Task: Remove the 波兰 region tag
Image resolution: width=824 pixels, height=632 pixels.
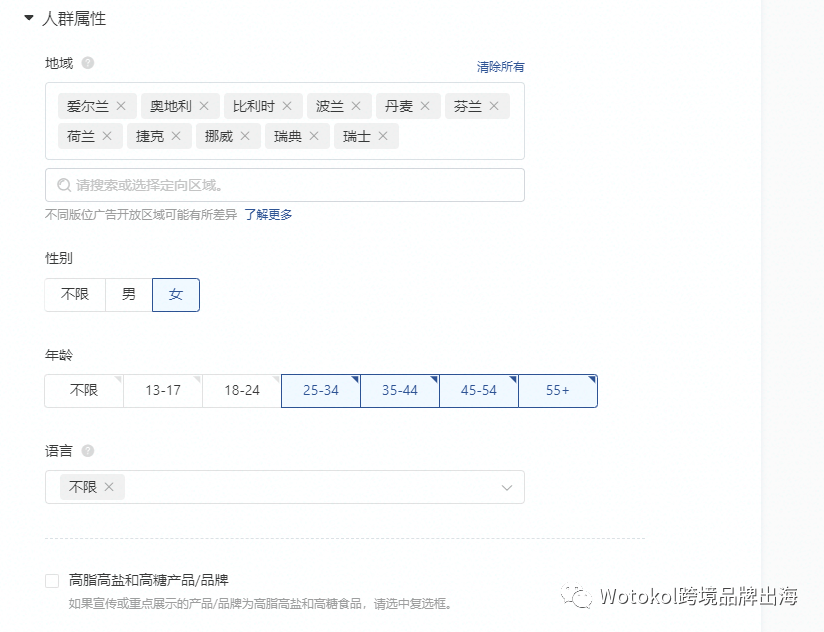Action: (x=356, y=106)
